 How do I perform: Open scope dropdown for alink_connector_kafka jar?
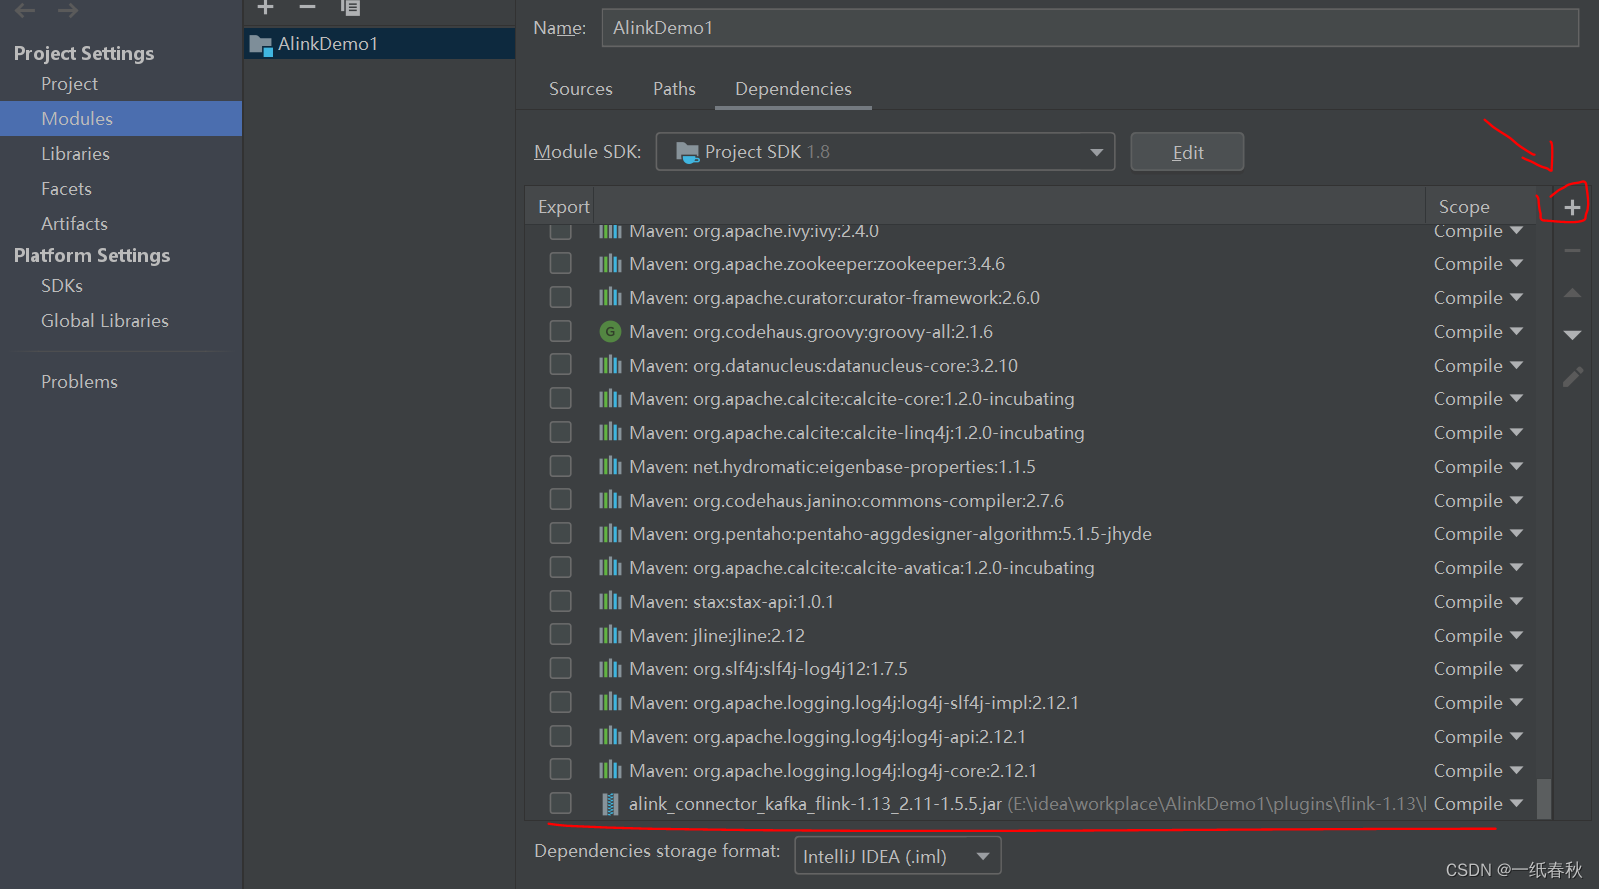click(x=1478, y=804)
